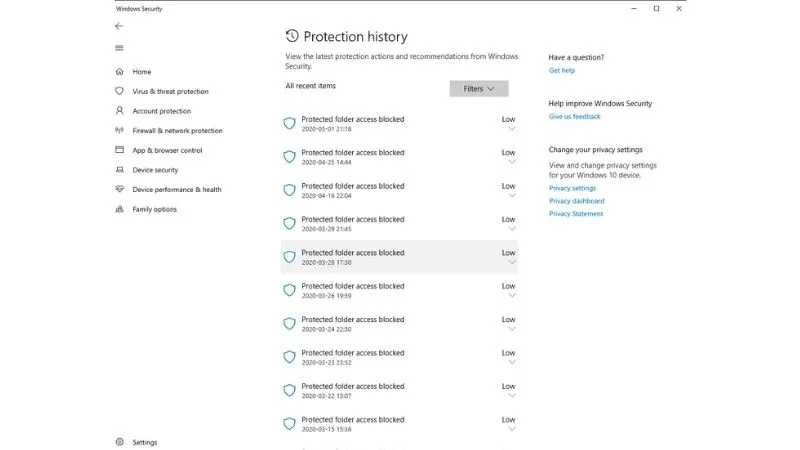This screenshot has height=450, width=800.
Task: Click 'Help improve Windows Security' heading
Action: (x=600, y=103)
